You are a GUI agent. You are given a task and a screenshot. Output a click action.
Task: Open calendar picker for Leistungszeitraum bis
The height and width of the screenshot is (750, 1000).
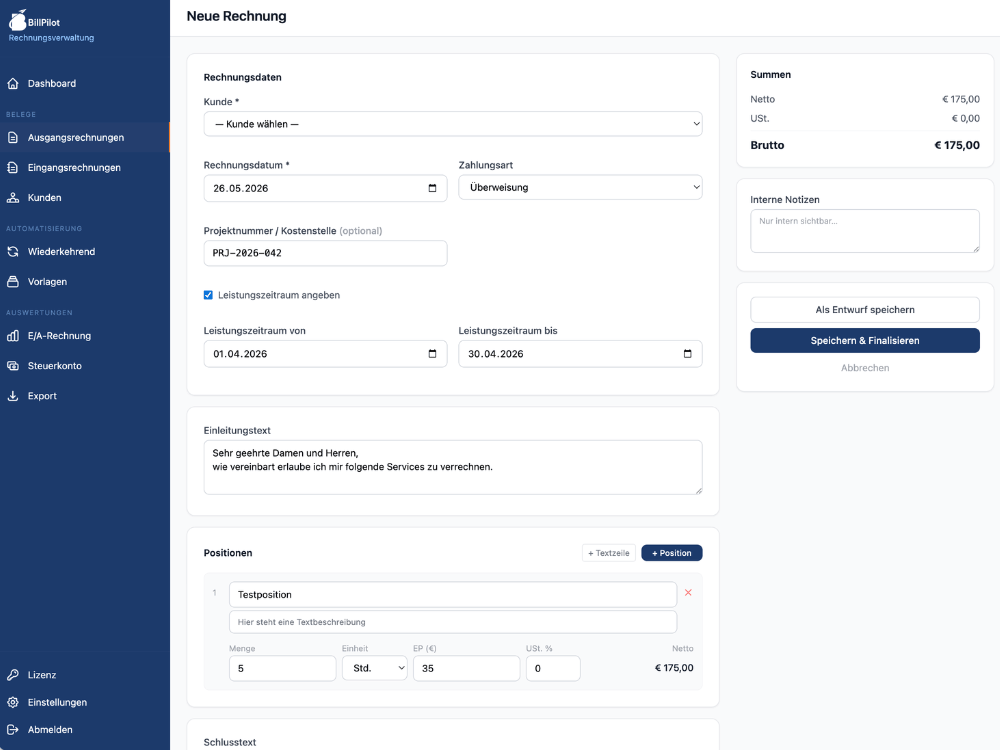[688, 354]
